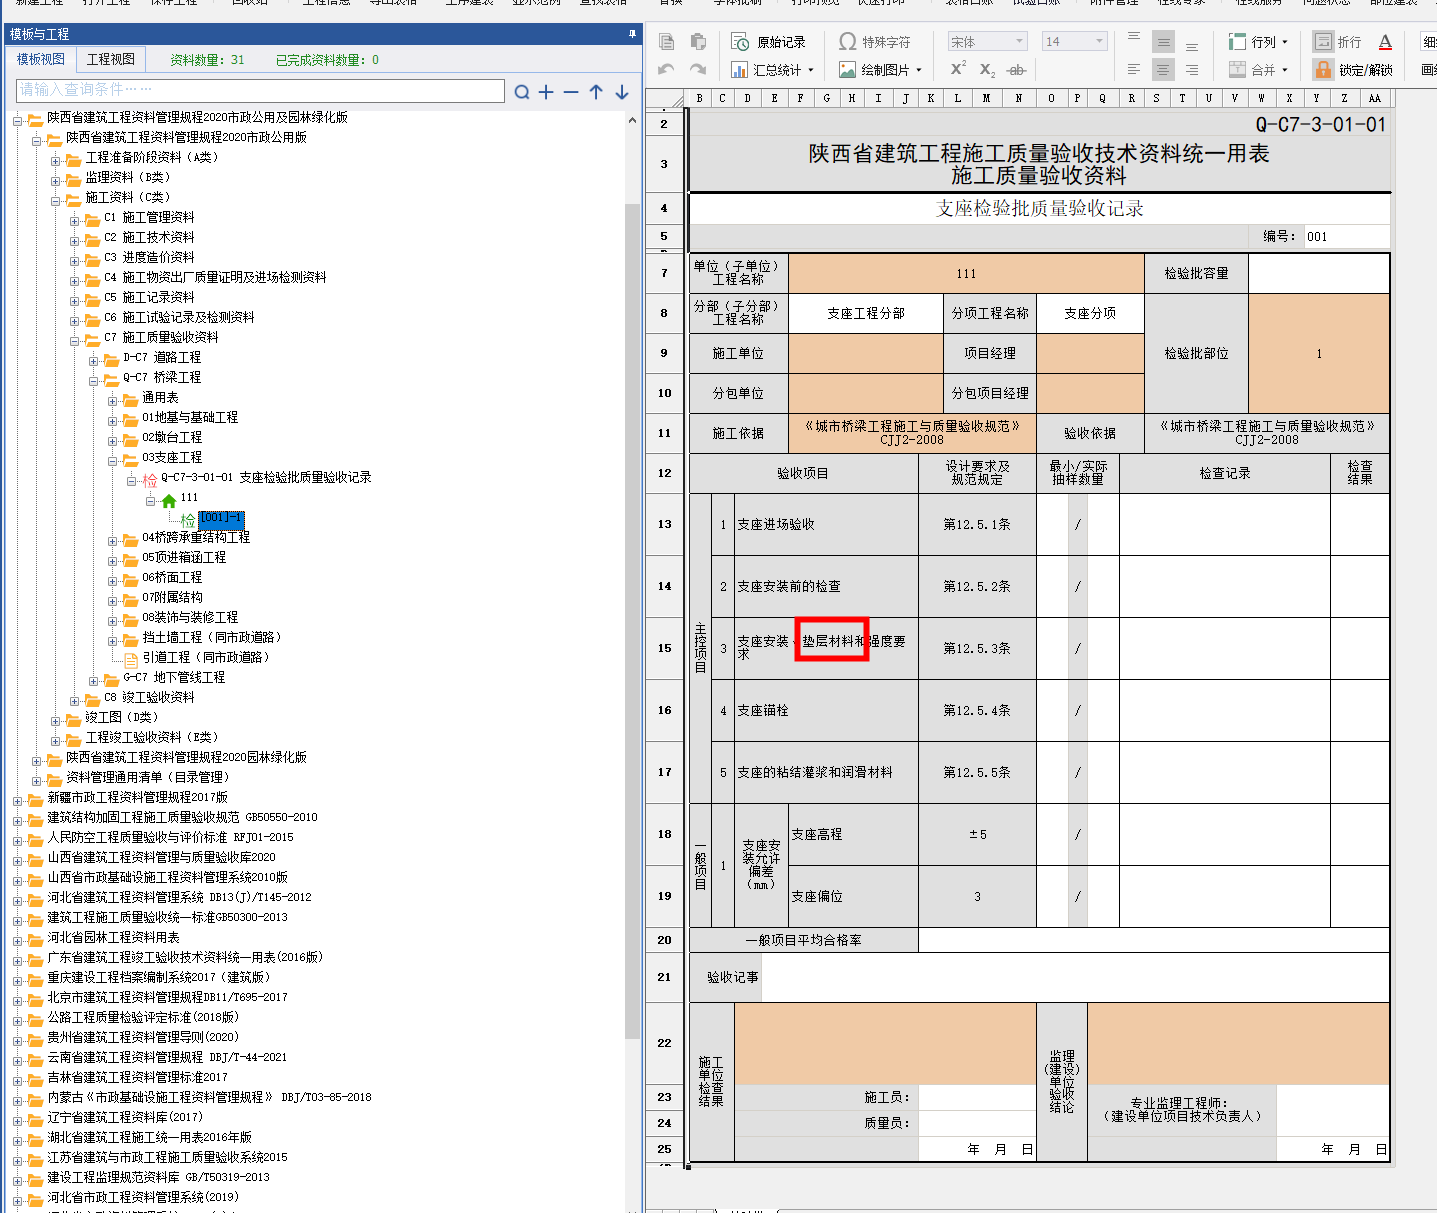This screenshot has width=1437, height=1213.
Task: Expand C1 施工管理资料 node
Action: coord(75,220)
